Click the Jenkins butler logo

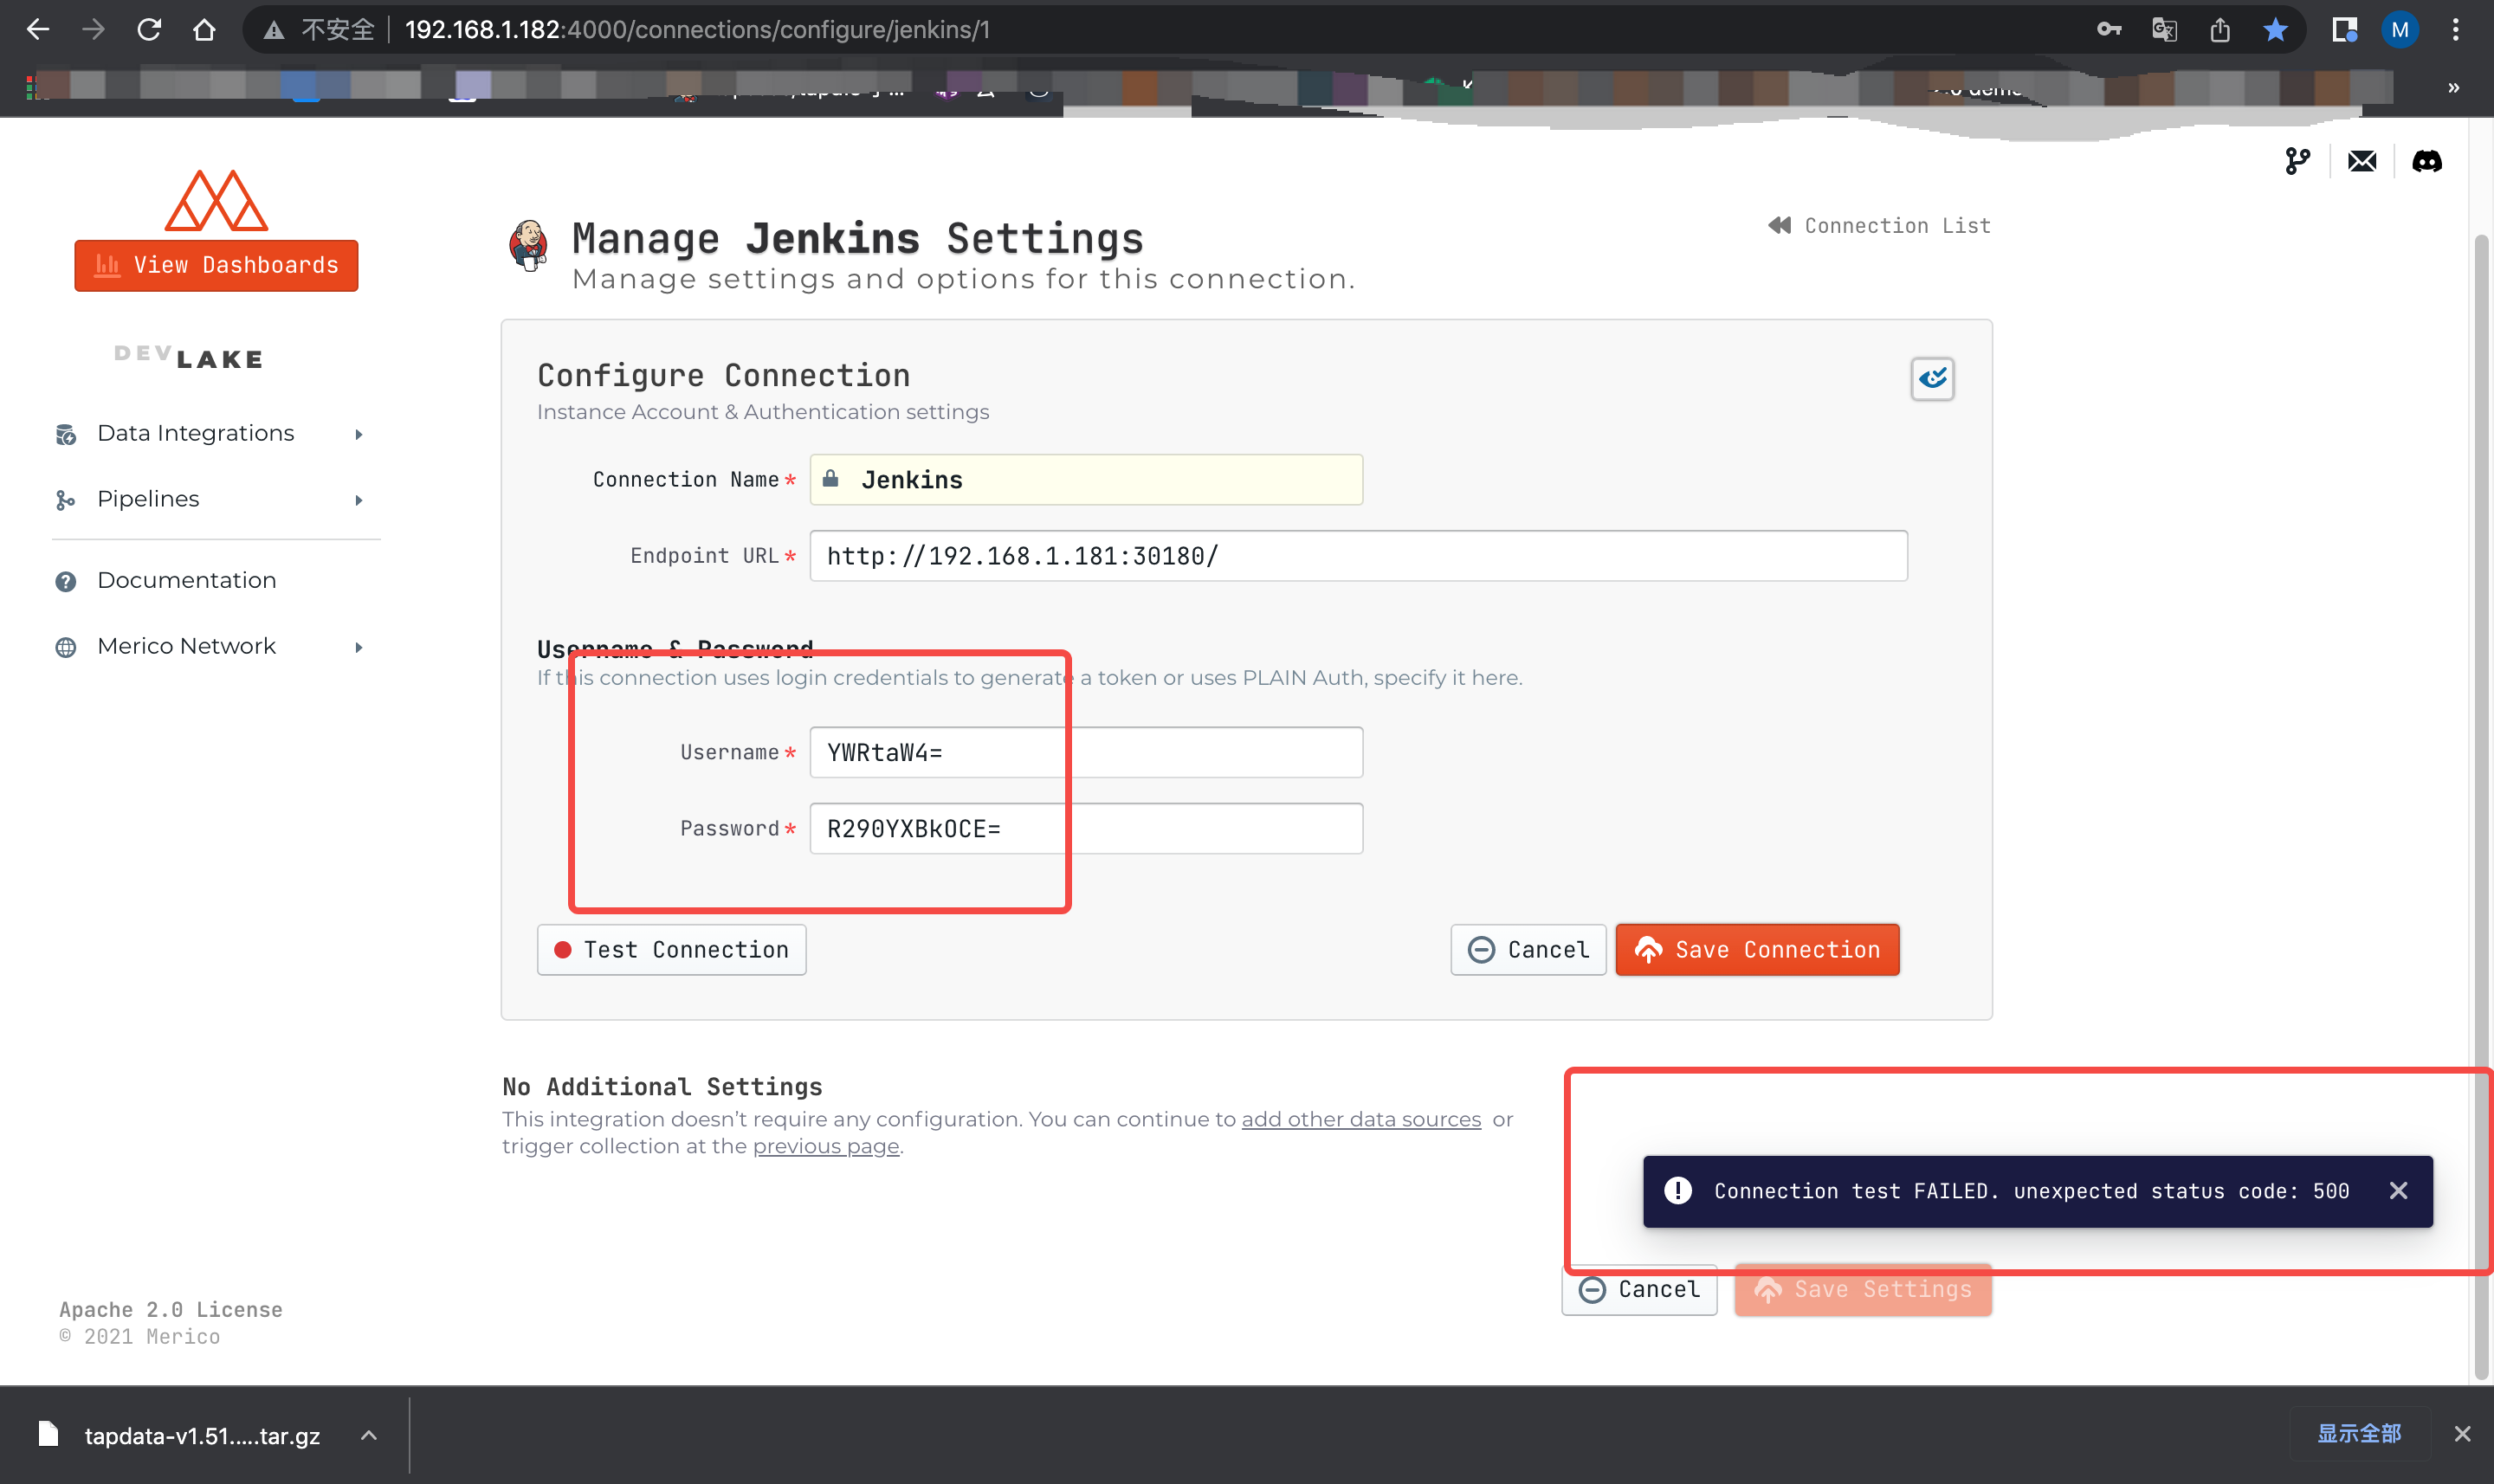tap(528, 246)
